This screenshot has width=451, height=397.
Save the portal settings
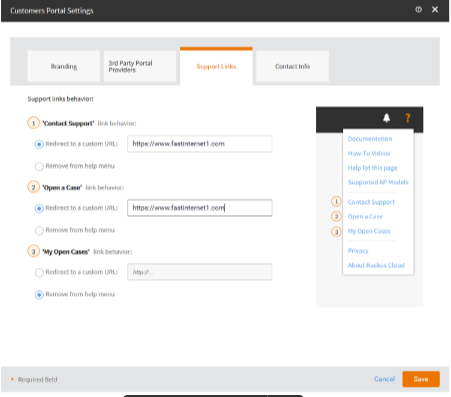pyautogui.click(x=421, y=379)
